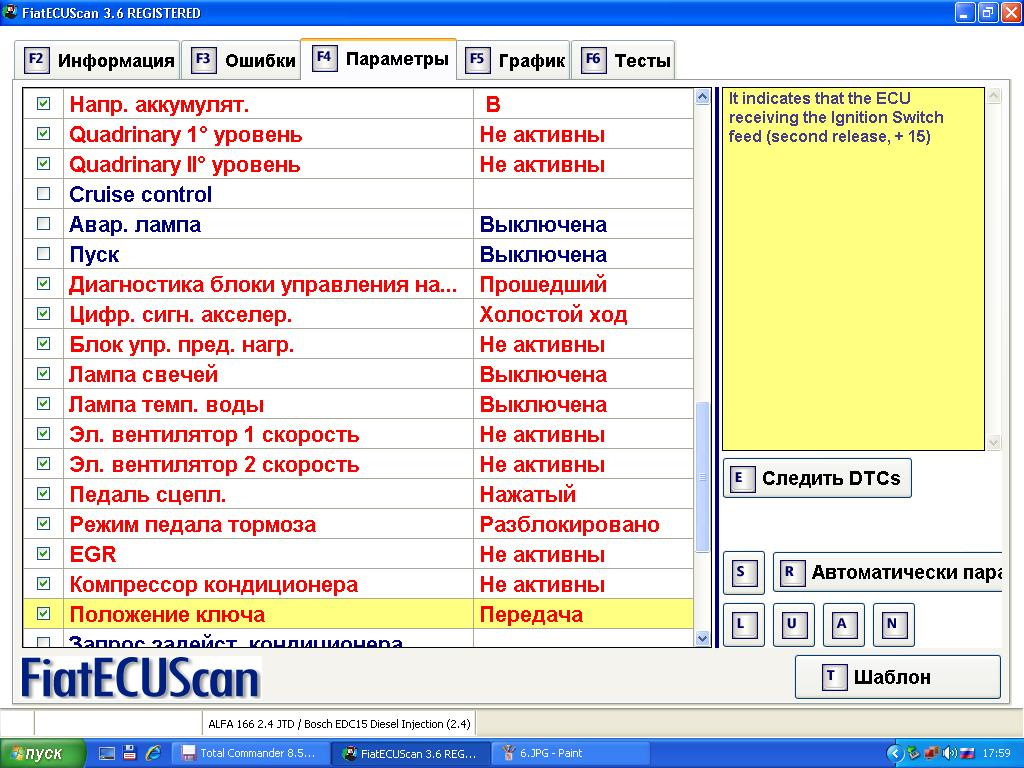Click the volume speaker tray icon
Viewport: 1024px width, 768px height.
click(950, 753)
